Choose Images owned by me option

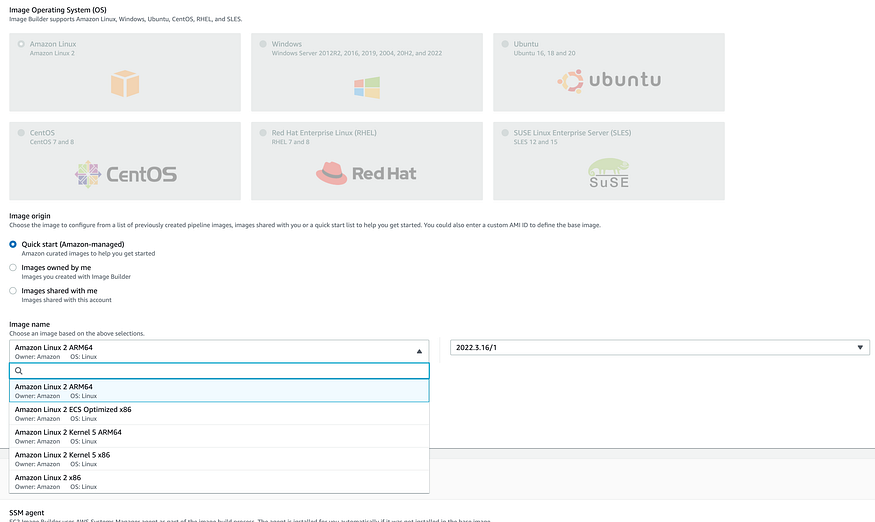click(13, 267)
